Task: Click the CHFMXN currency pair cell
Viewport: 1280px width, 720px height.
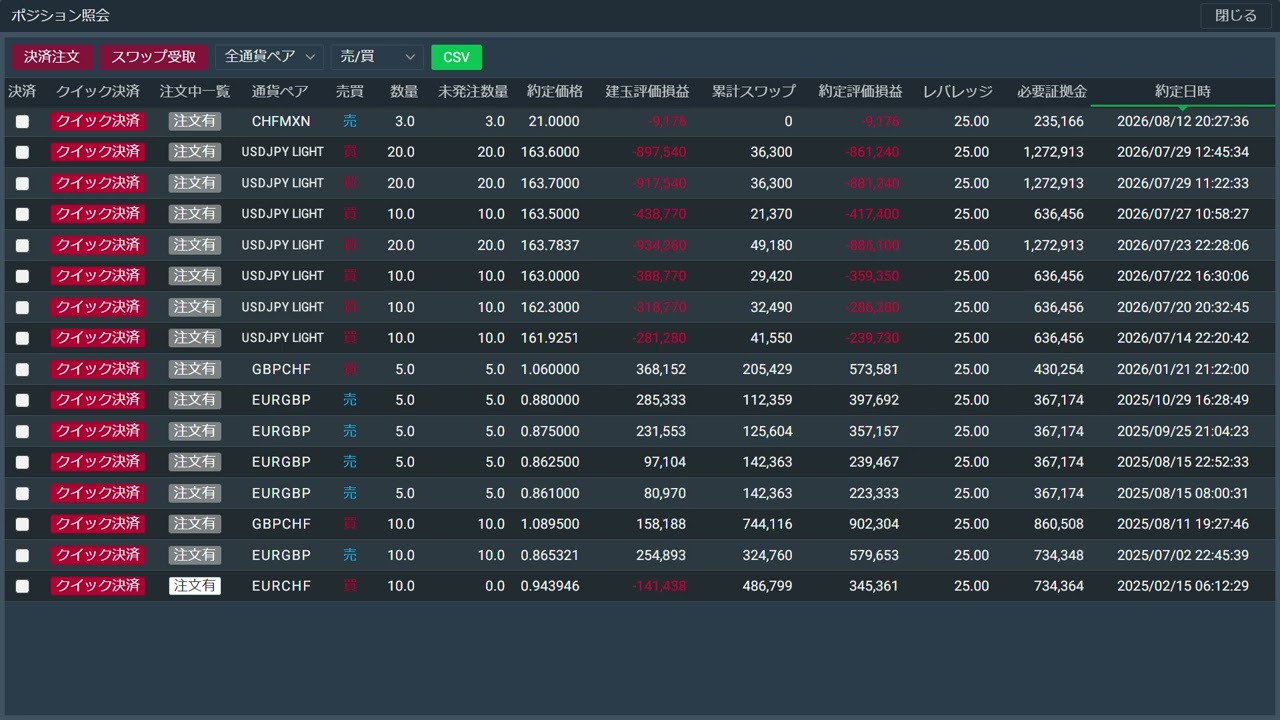Action: point(281,121)
